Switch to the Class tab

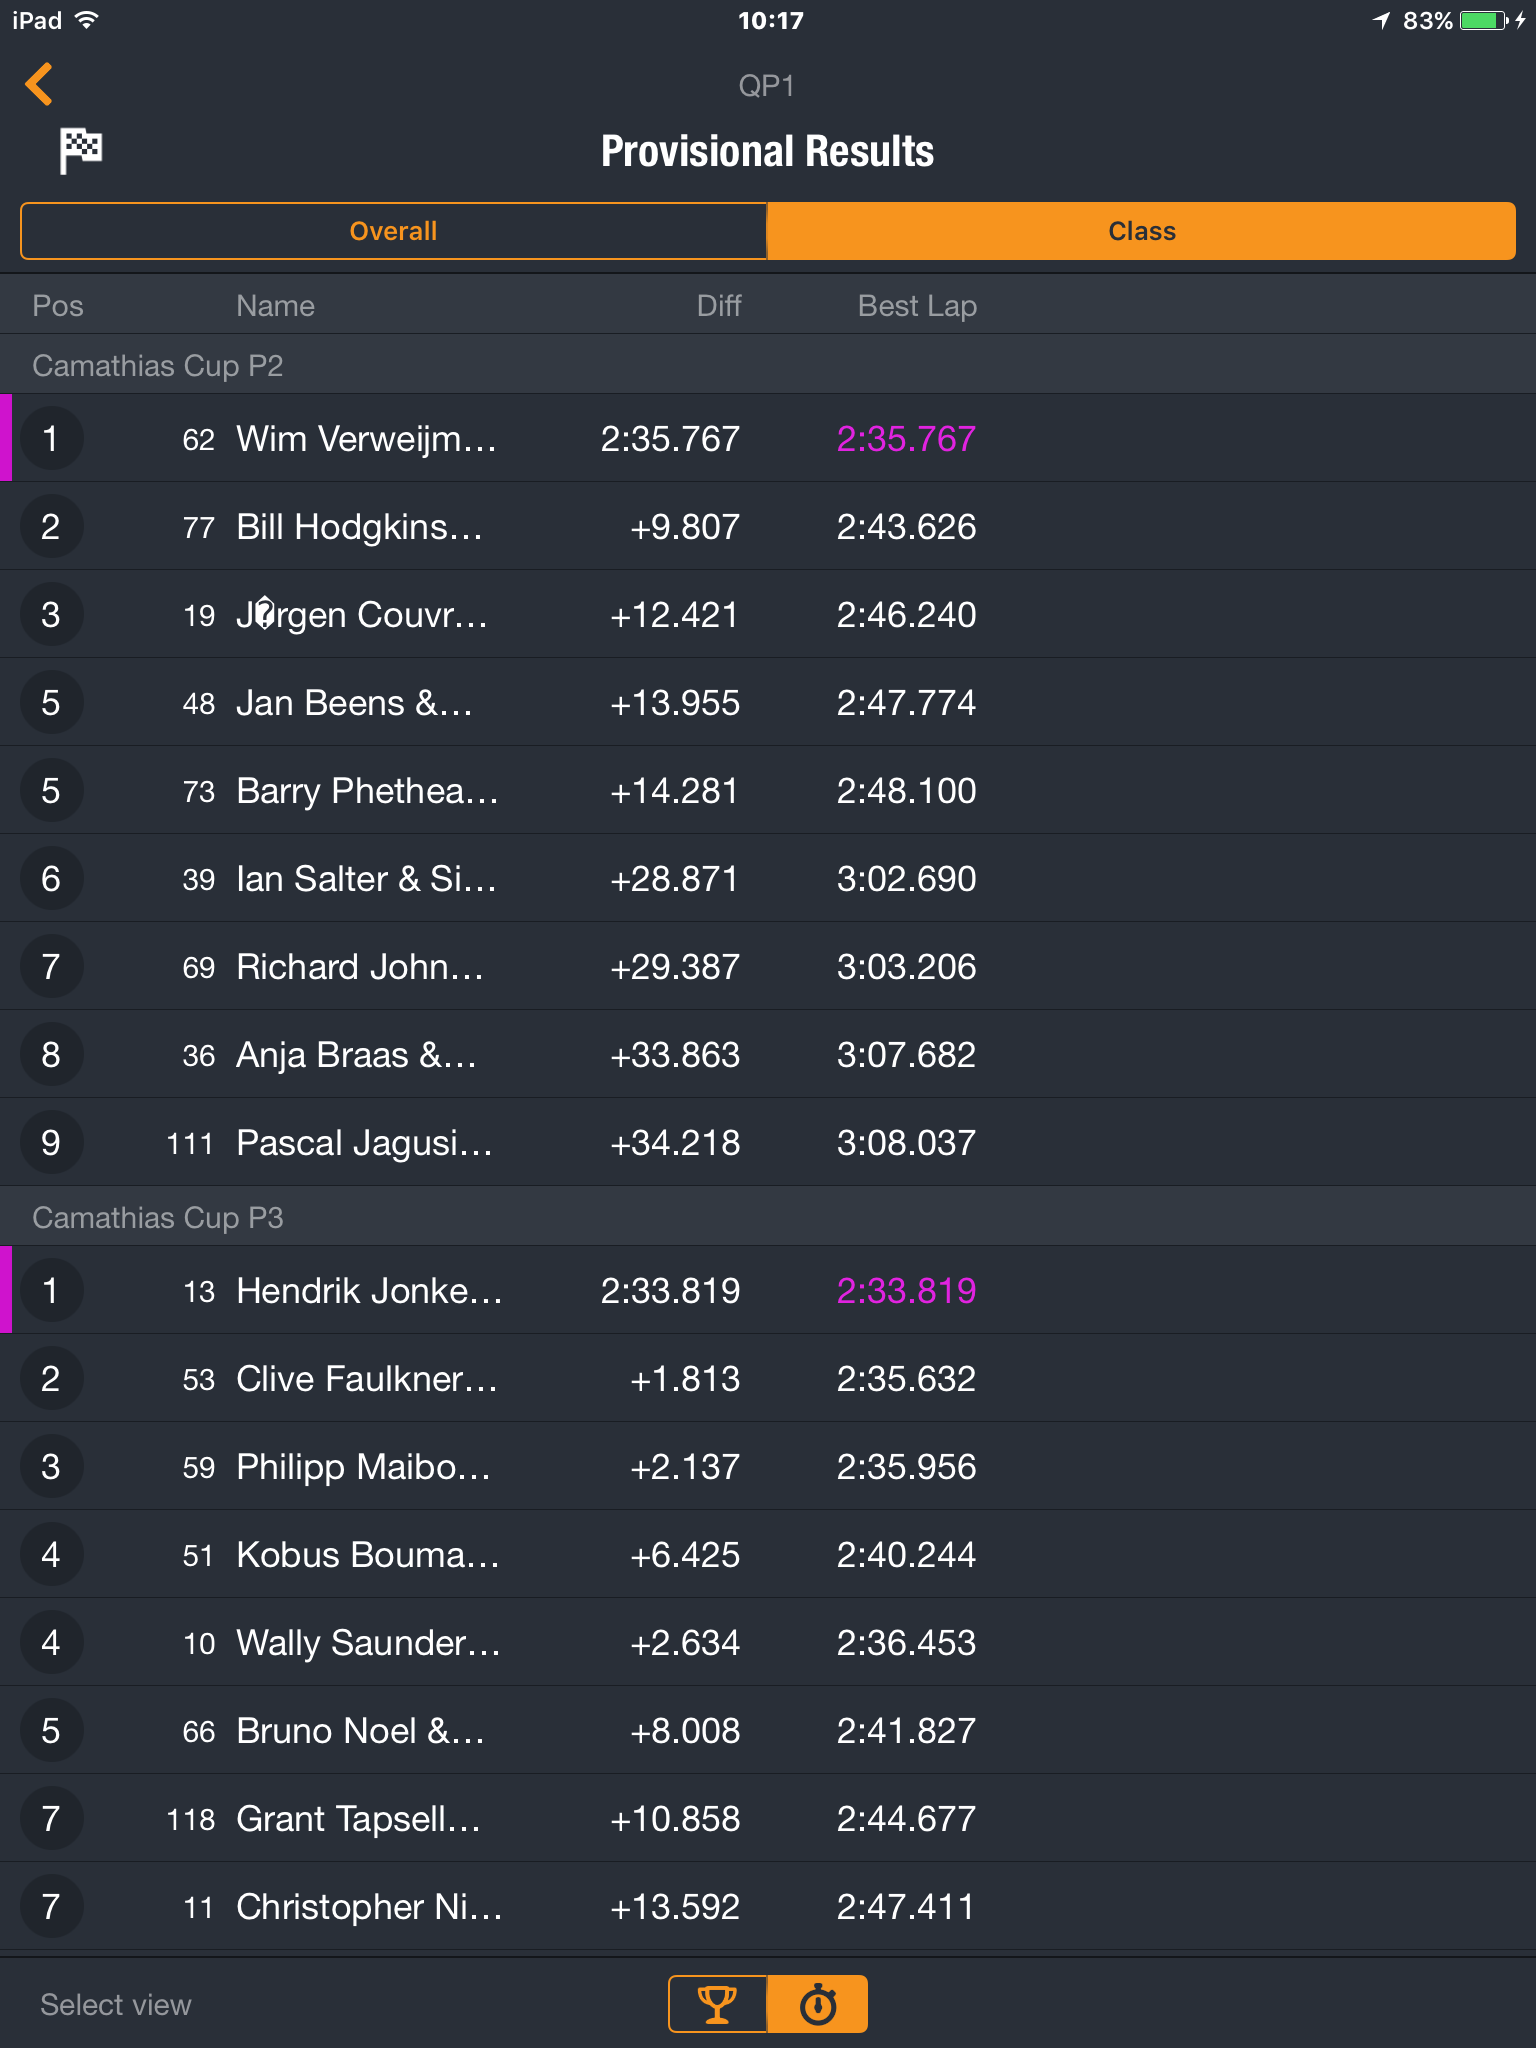coord(1141,231)
